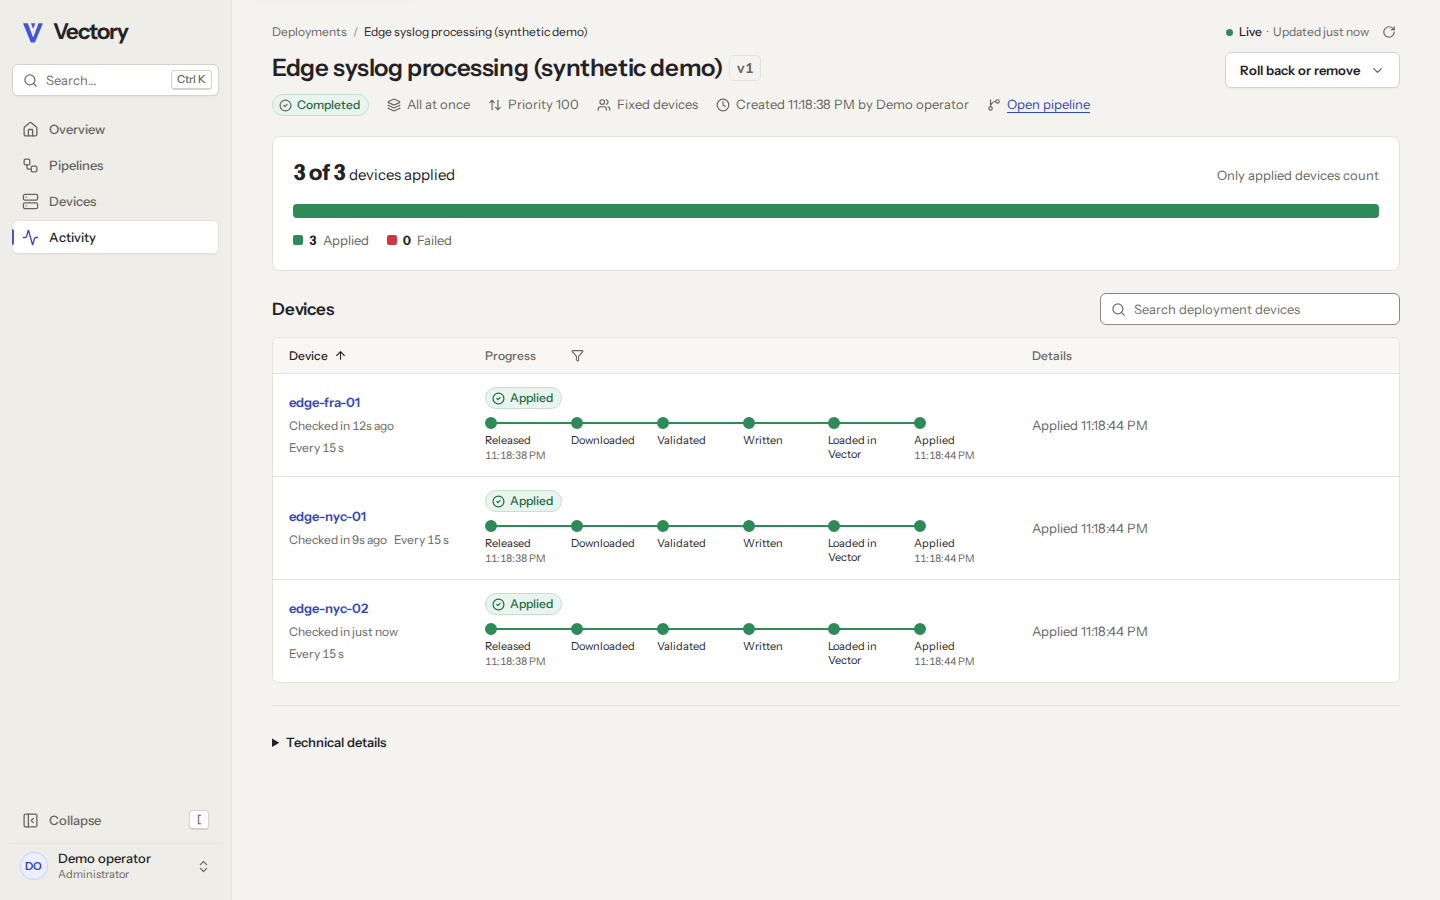Click the Applied timeline dot for edge-fra-01
The width and height of the screenshot is (1440, 900).
pos(920,423)
